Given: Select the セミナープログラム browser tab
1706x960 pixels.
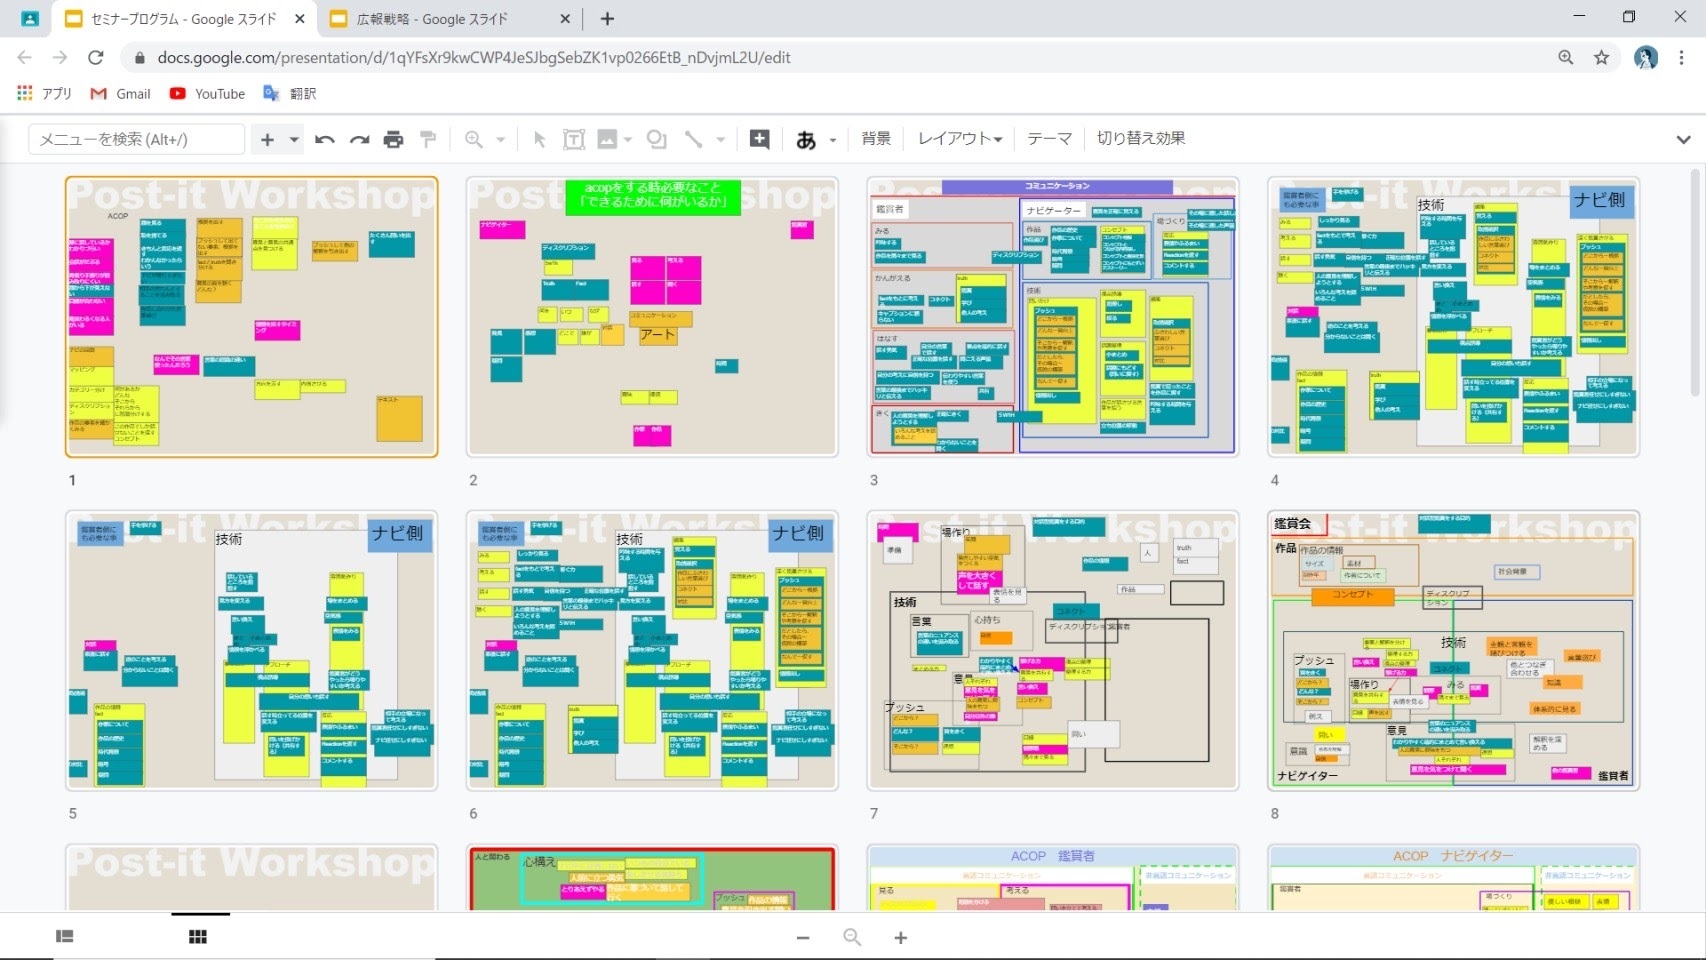Looking at the screenshot, I should [183, 19].
